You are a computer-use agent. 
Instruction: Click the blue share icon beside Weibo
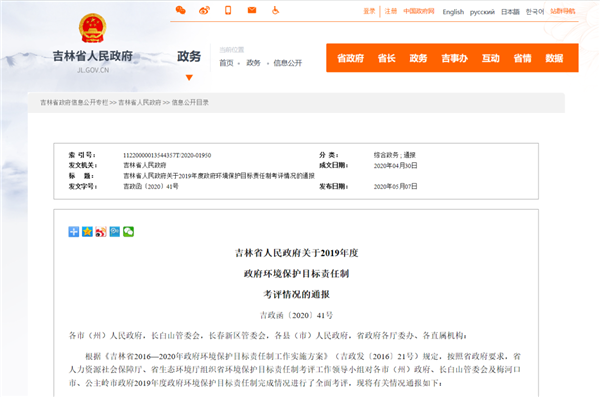[x=115, y=232]
